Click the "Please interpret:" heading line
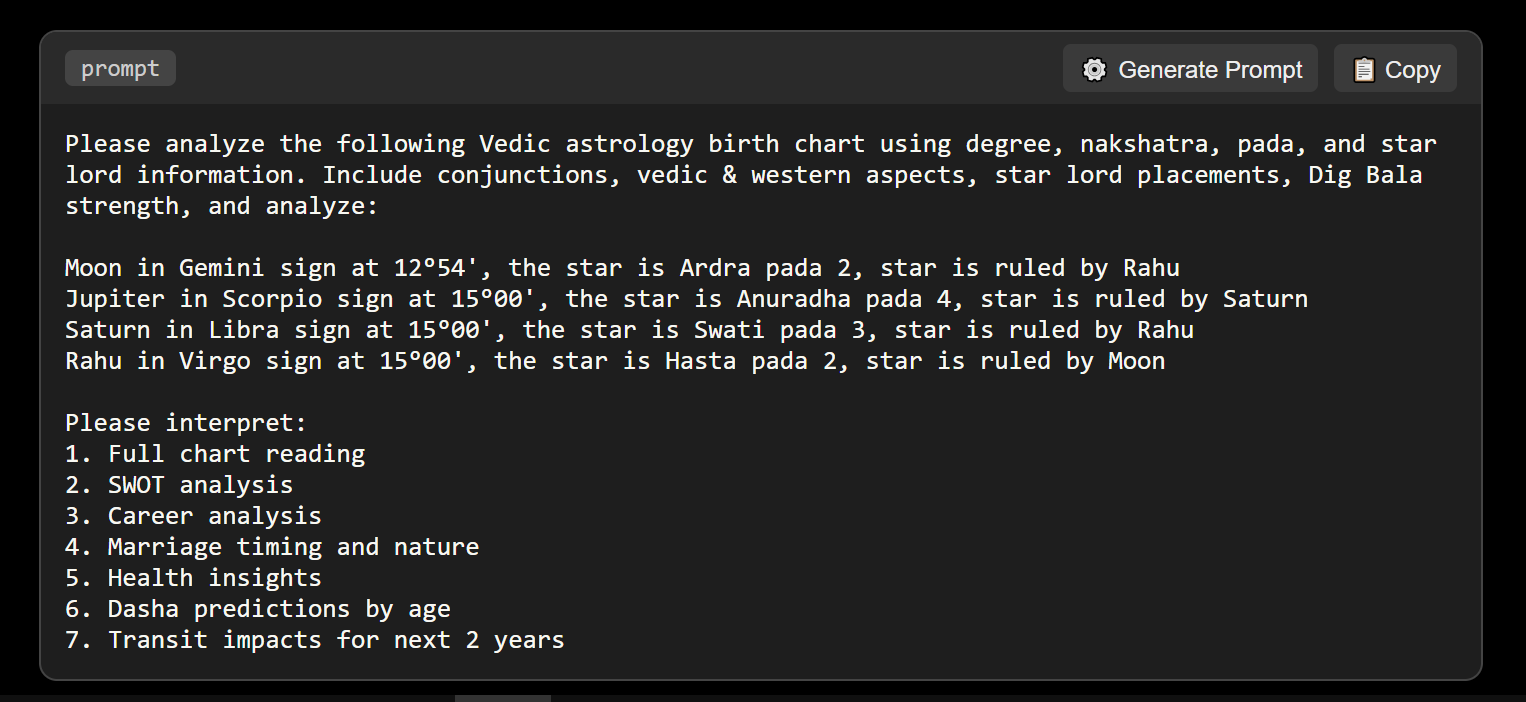The width and height of the screenshot is (1526, 702). pyautogui.click(x=186, y=423)
